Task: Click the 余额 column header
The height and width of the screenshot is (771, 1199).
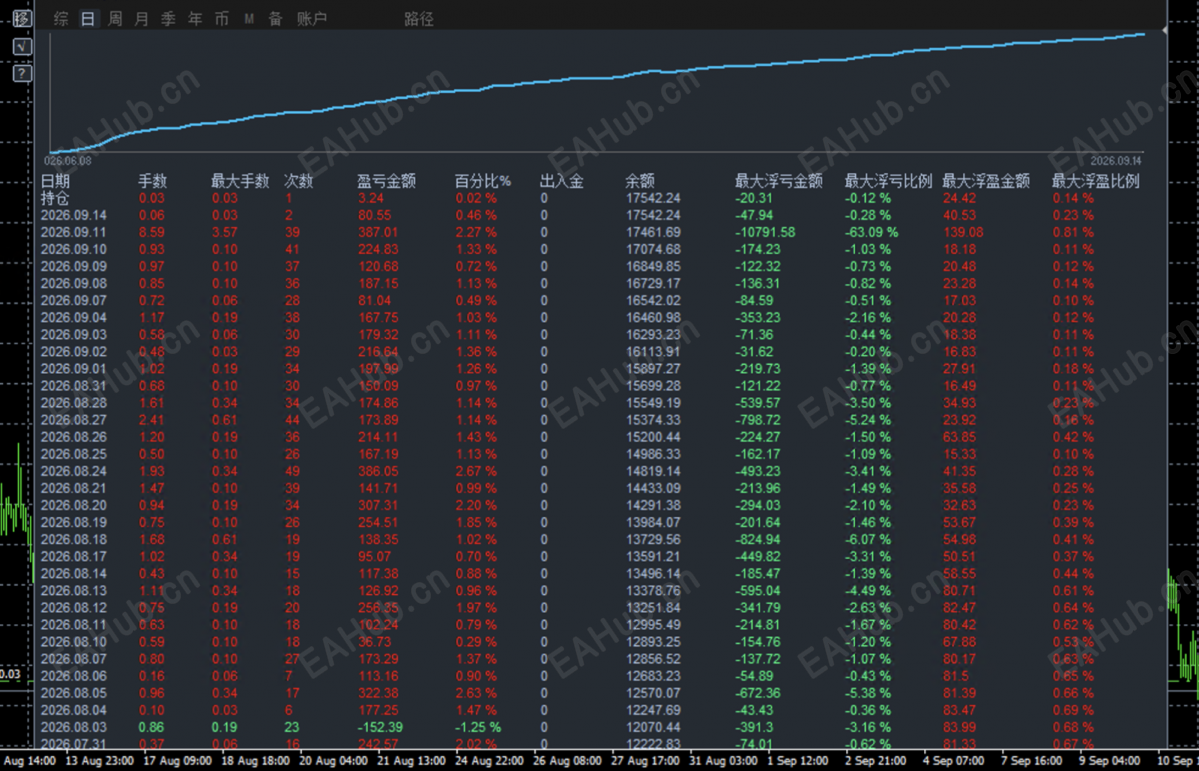Action: click(640, 181)
